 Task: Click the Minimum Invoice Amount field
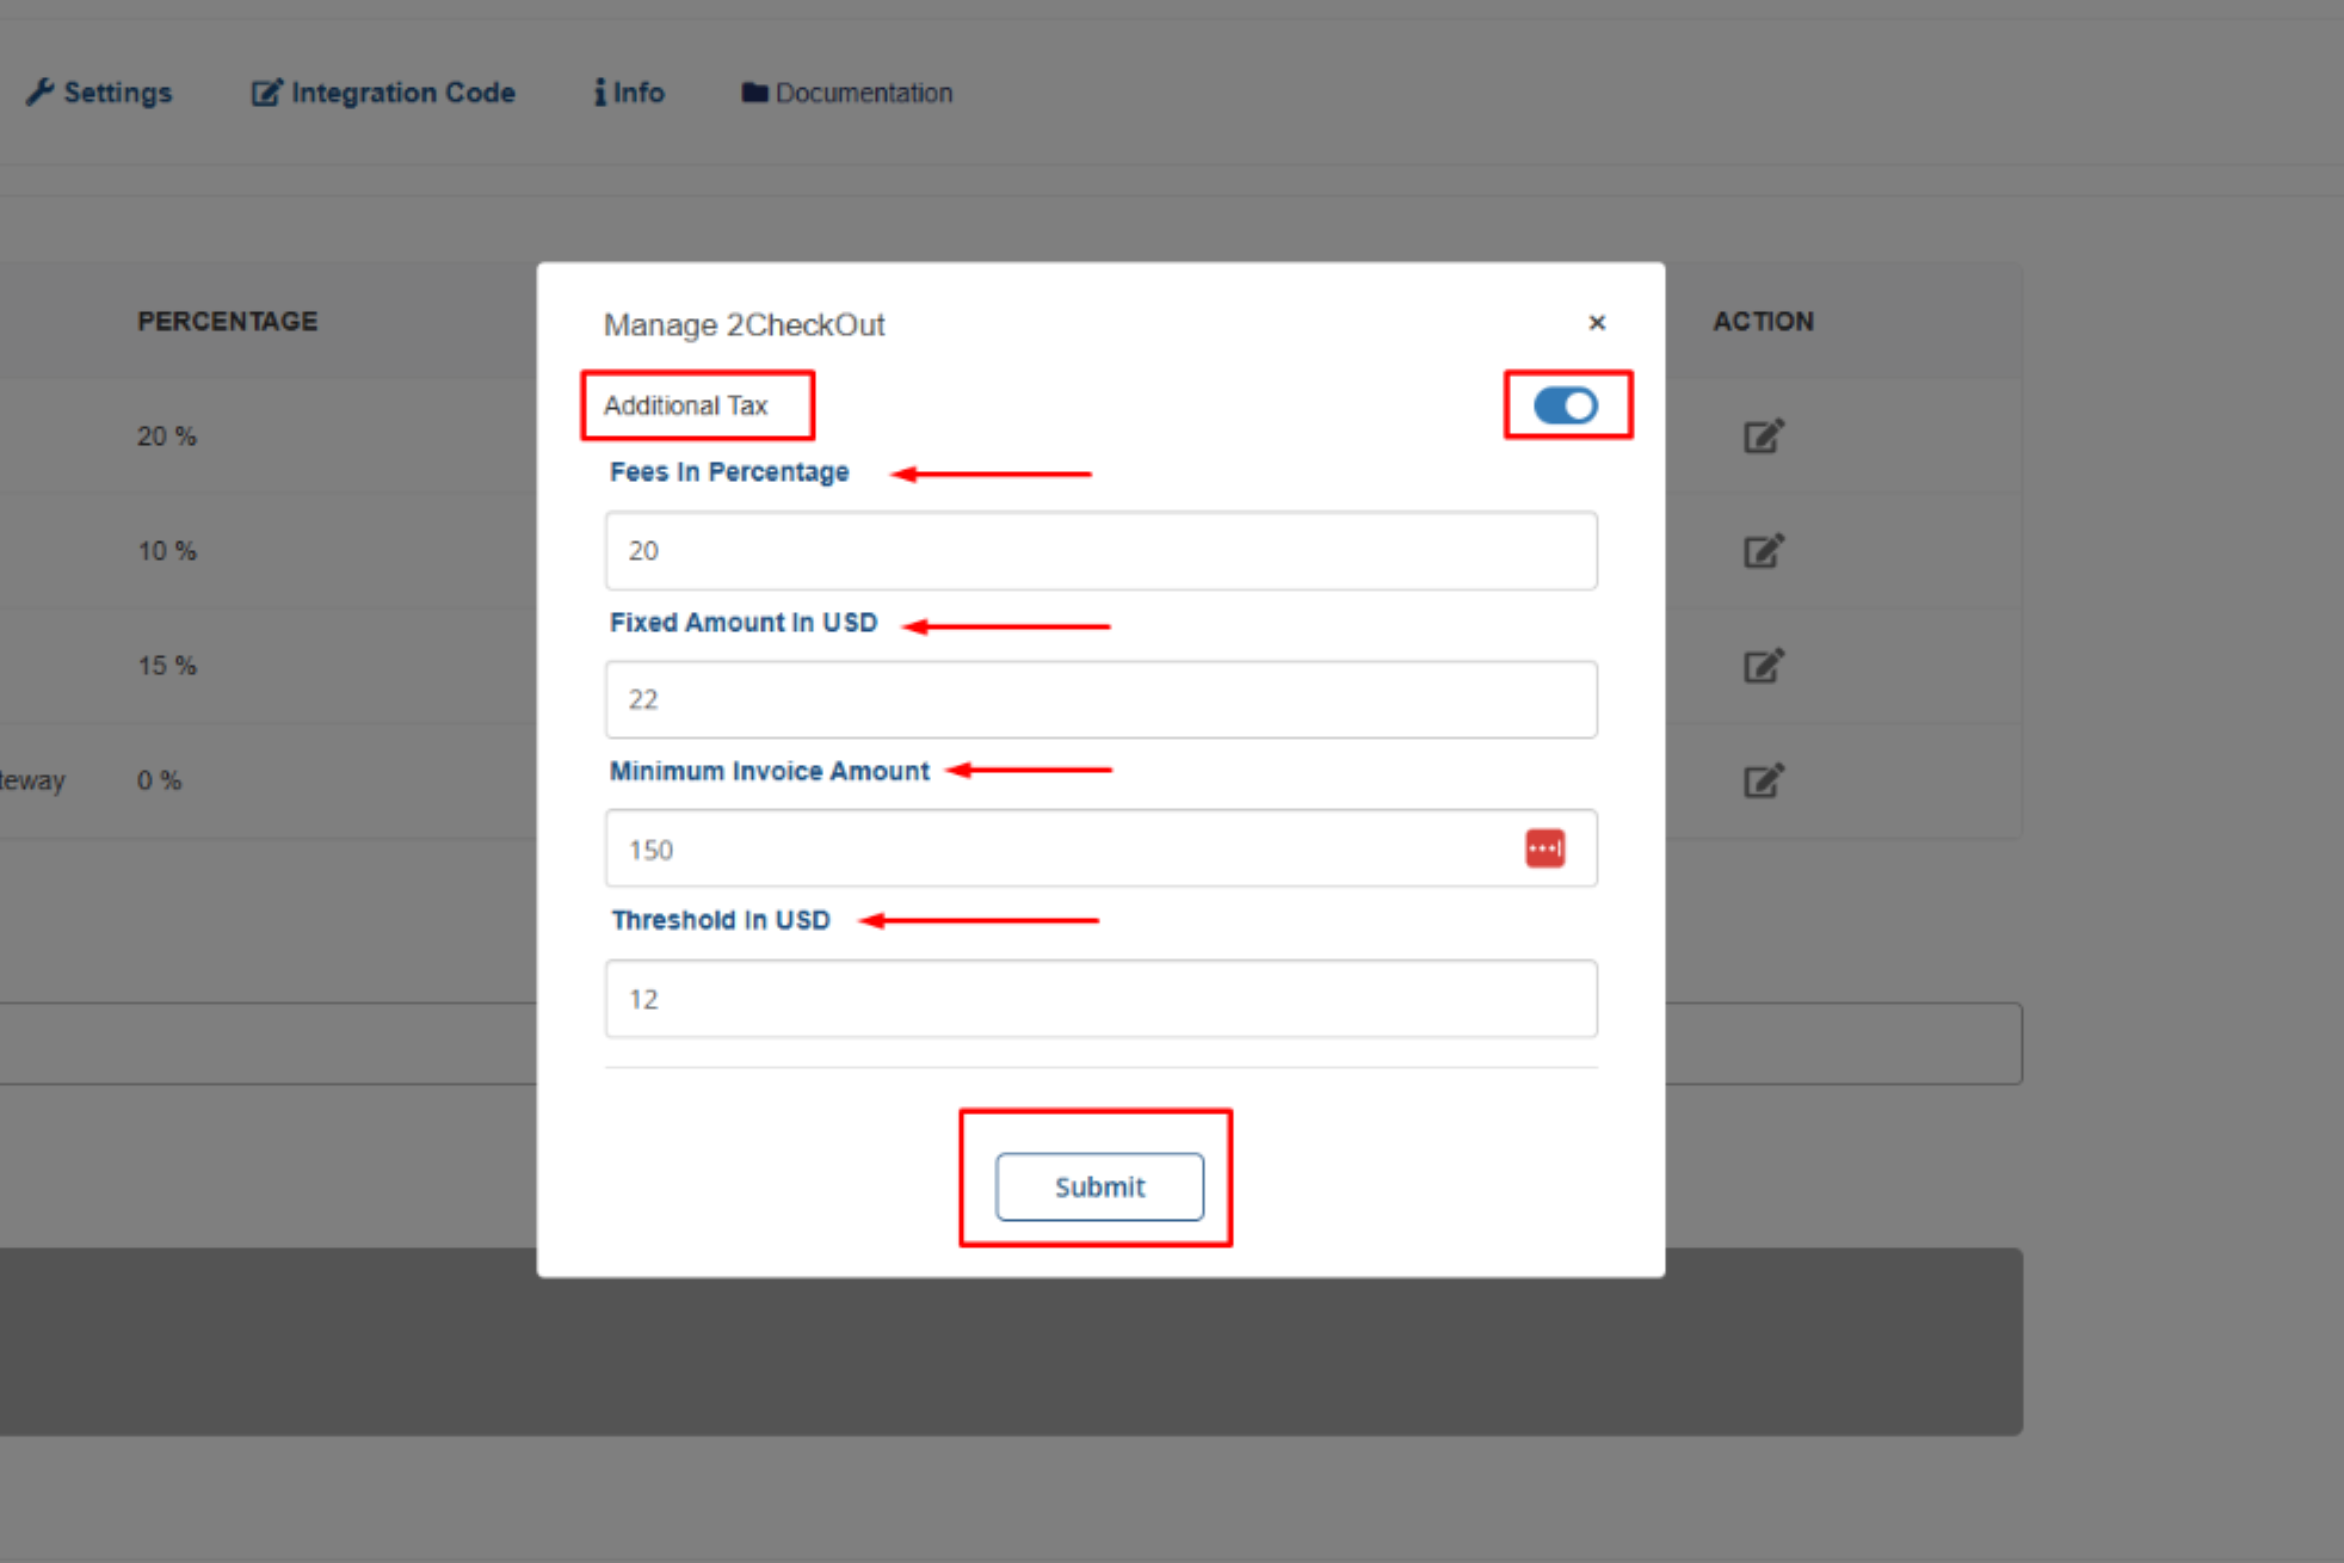[x=1060, y=849]
